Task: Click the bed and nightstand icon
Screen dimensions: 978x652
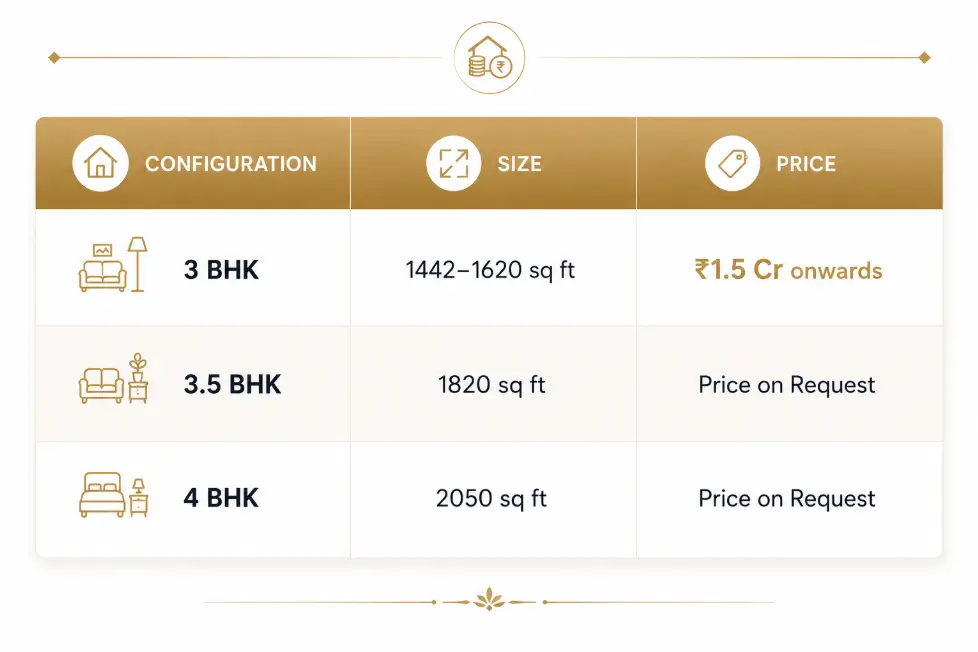Action: pyautogui.click(x=113, y=495)
